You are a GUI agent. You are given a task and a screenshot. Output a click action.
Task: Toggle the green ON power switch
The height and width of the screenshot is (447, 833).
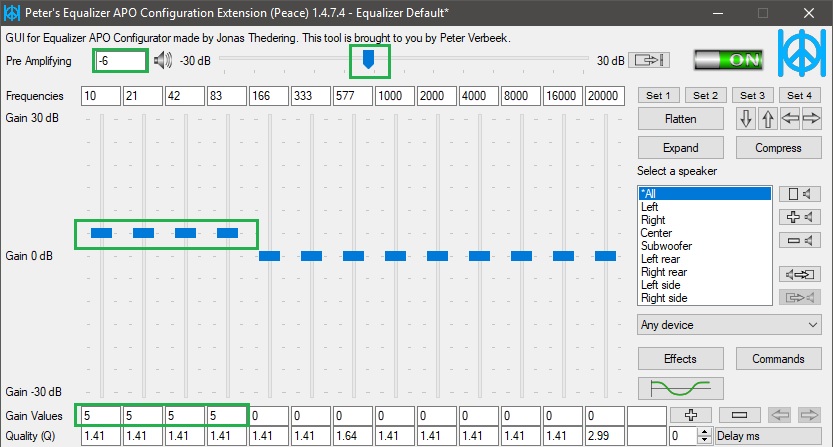(728, 60)
